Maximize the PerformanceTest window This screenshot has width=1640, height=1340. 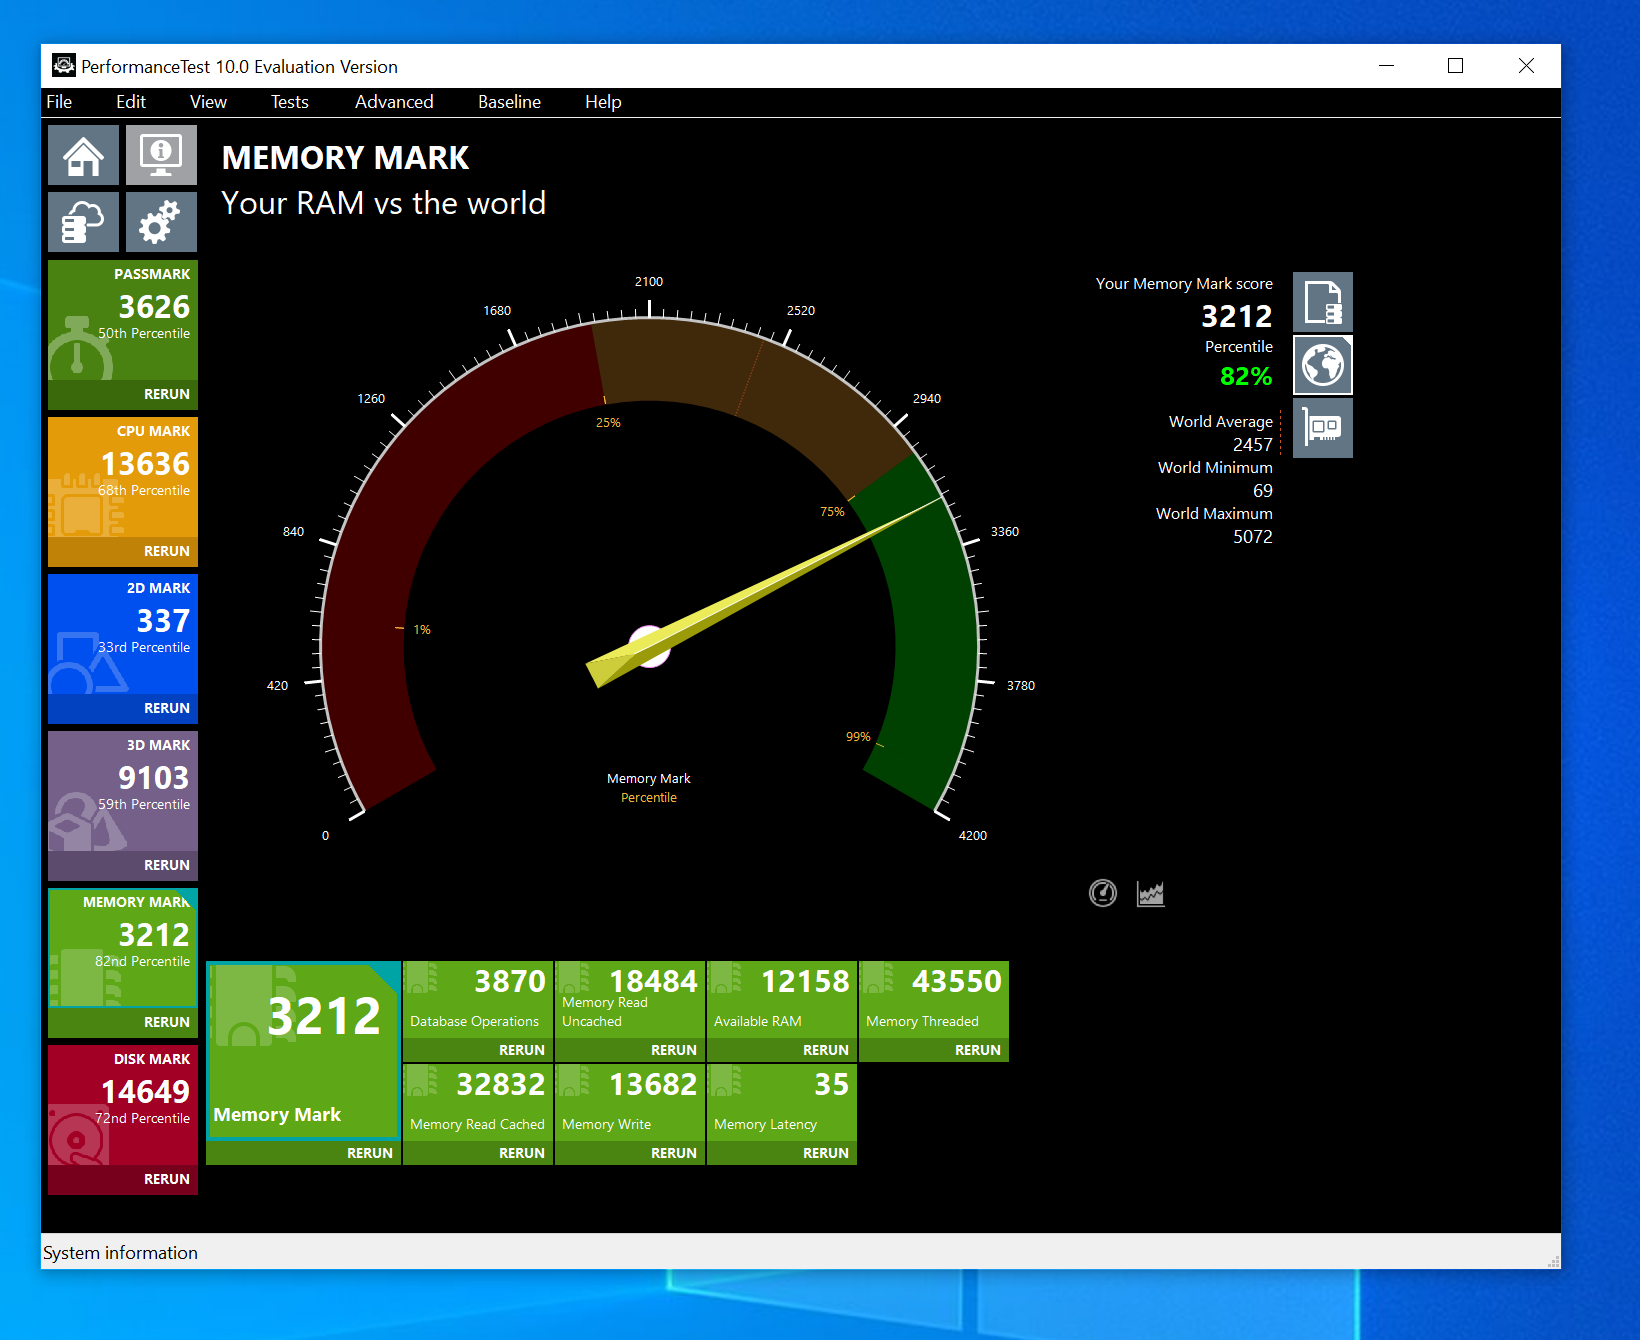pyautogui.click(x=1456, y=66)
